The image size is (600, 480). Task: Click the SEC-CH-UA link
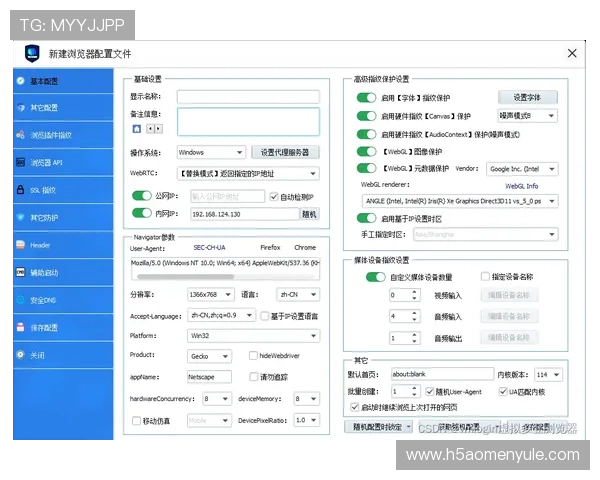(x=209, y=248)
